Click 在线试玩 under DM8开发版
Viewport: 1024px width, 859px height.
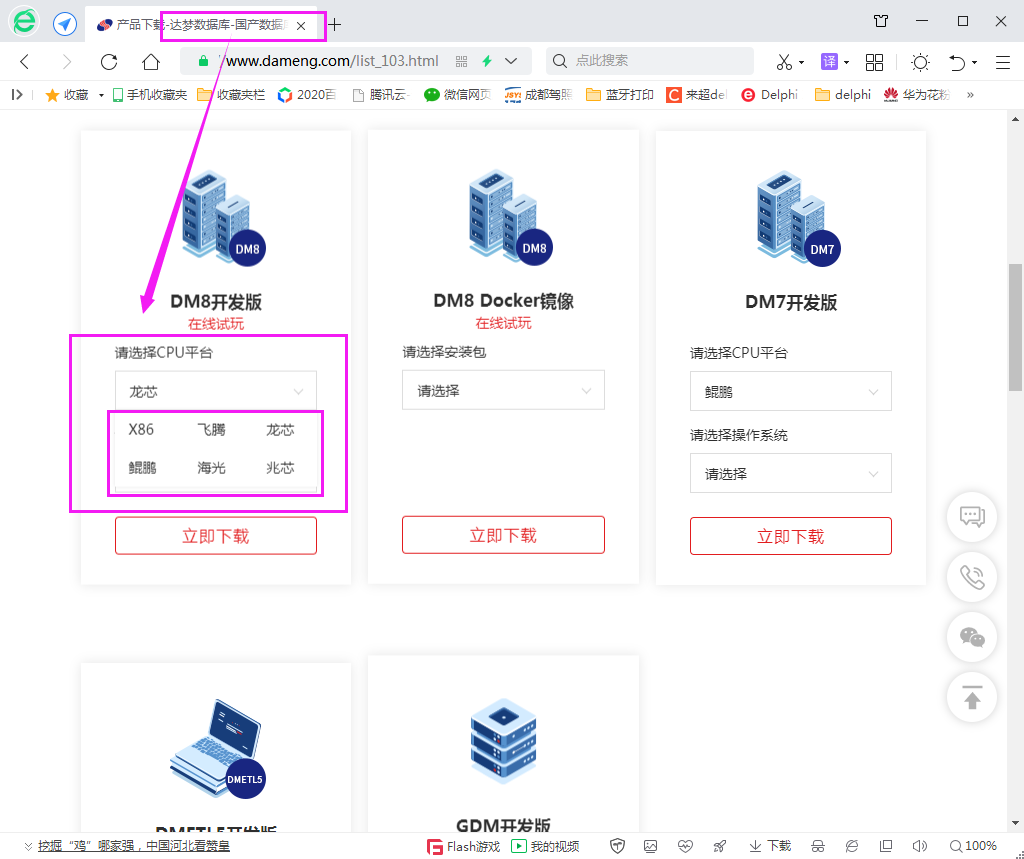(x=216, y=324)
